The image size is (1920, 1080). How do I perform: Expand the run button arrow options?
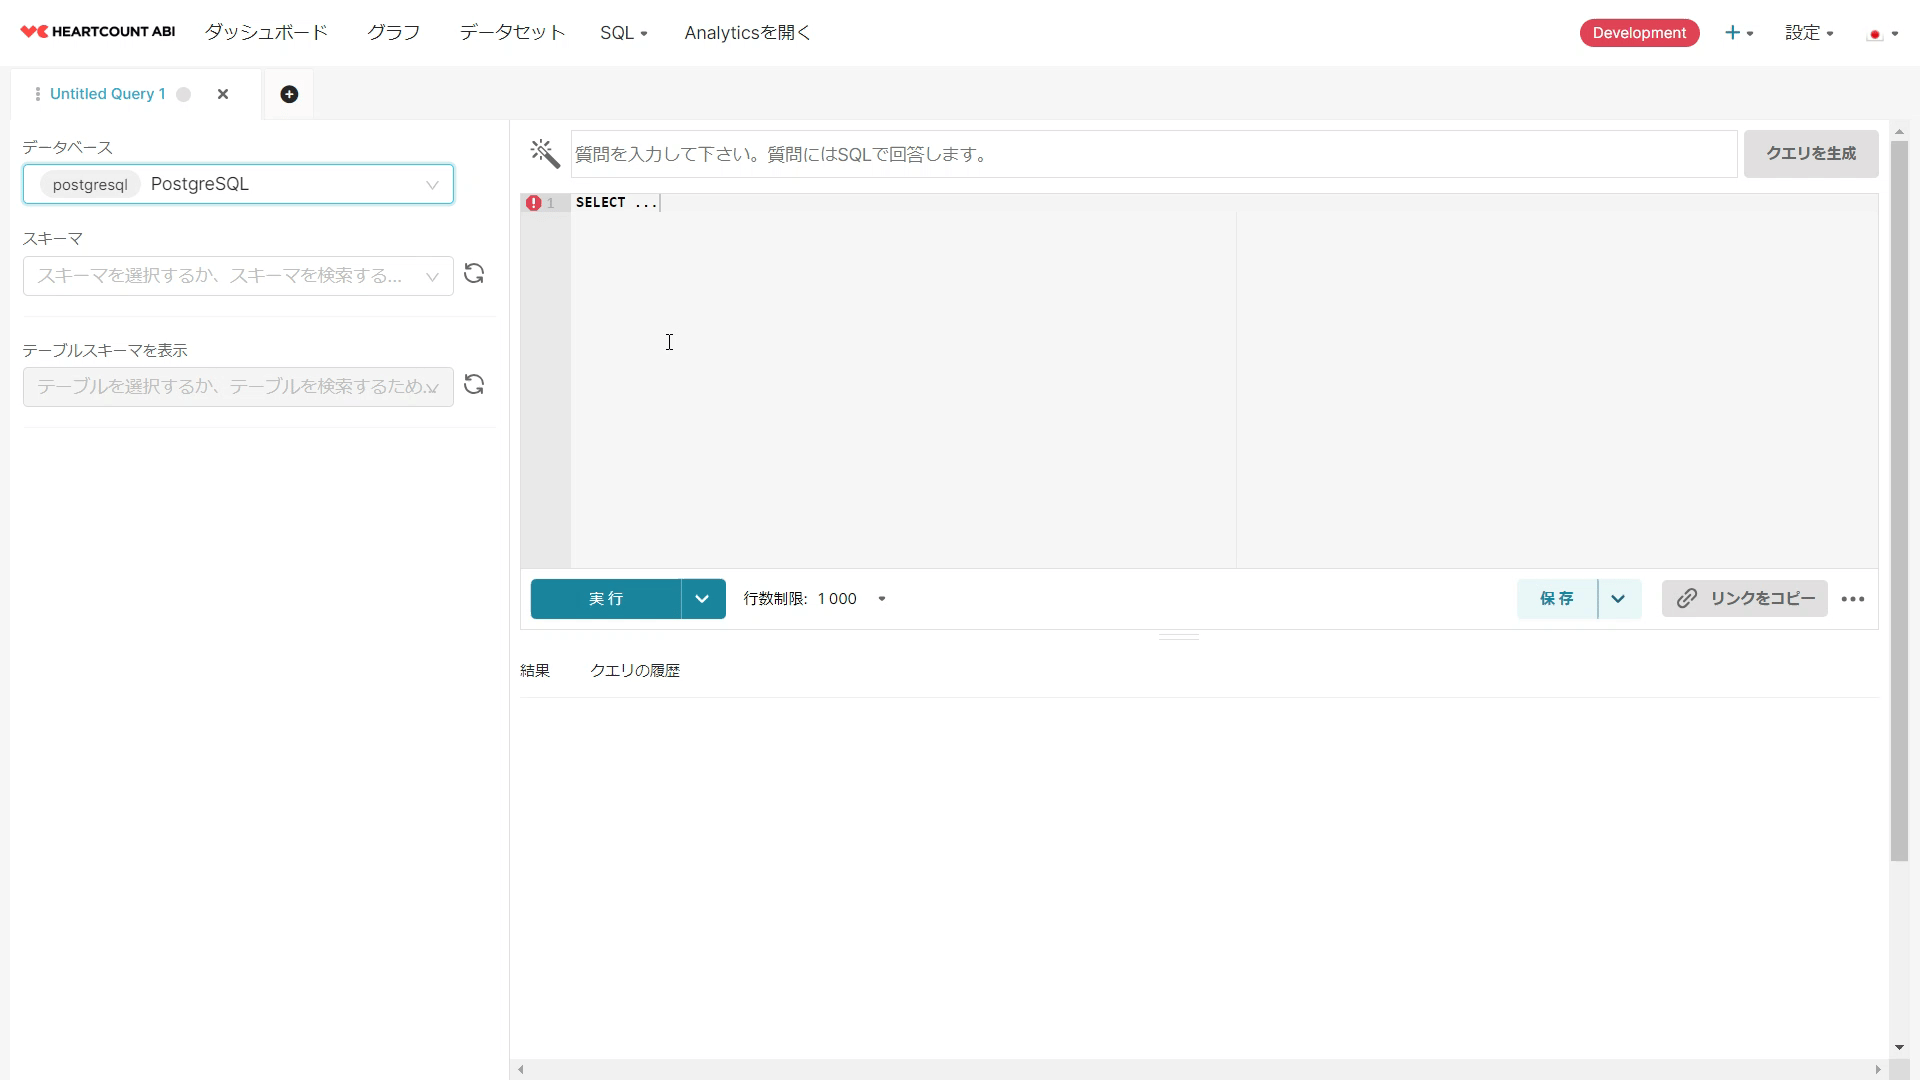[x=703, y=599]
